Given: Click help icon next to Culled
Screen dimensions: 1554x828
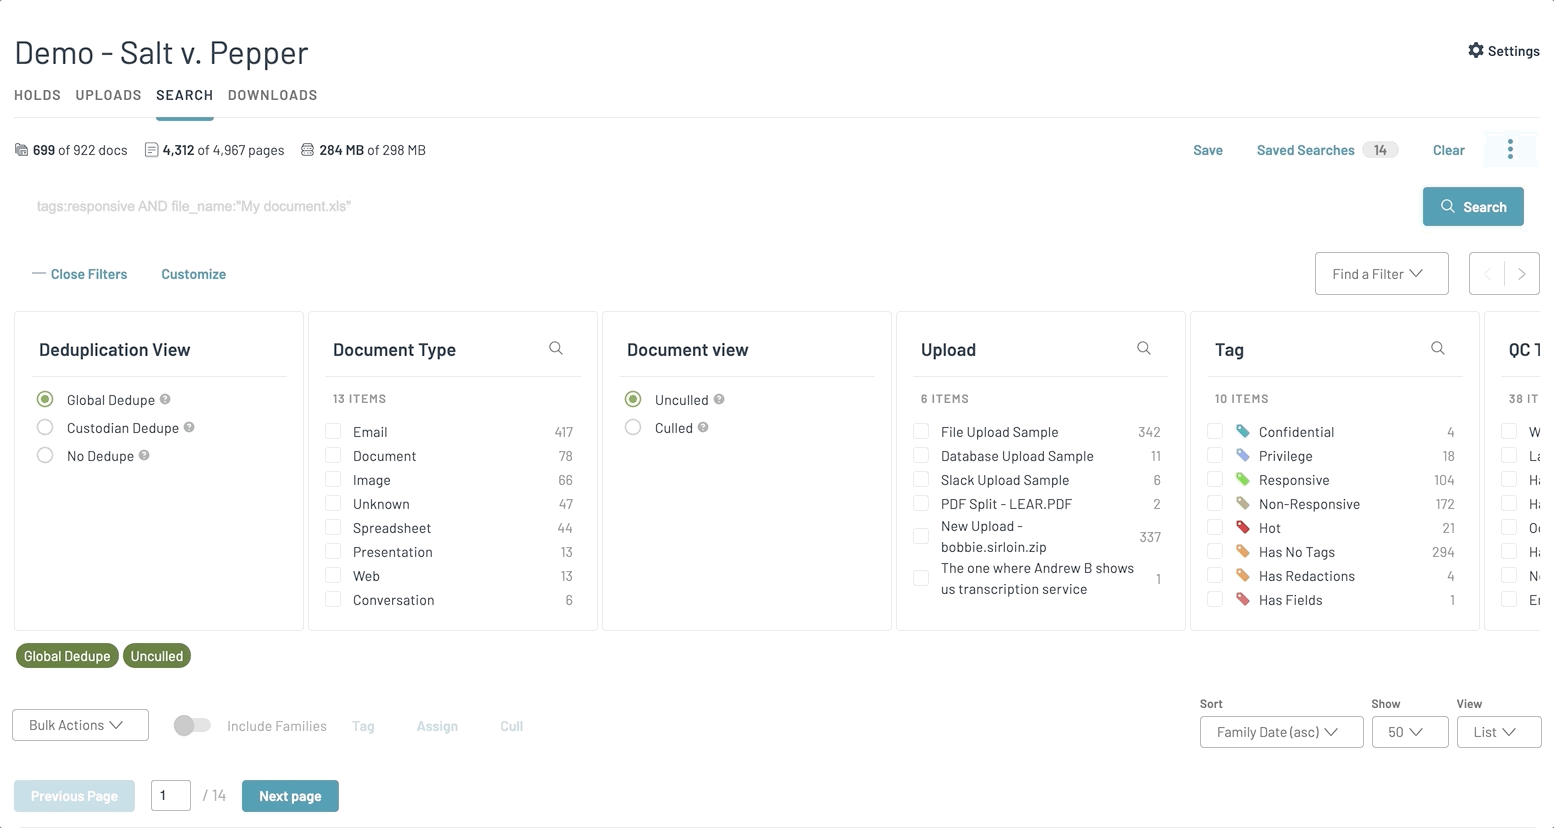Looking at the screenshot, I should pos(703,427).
